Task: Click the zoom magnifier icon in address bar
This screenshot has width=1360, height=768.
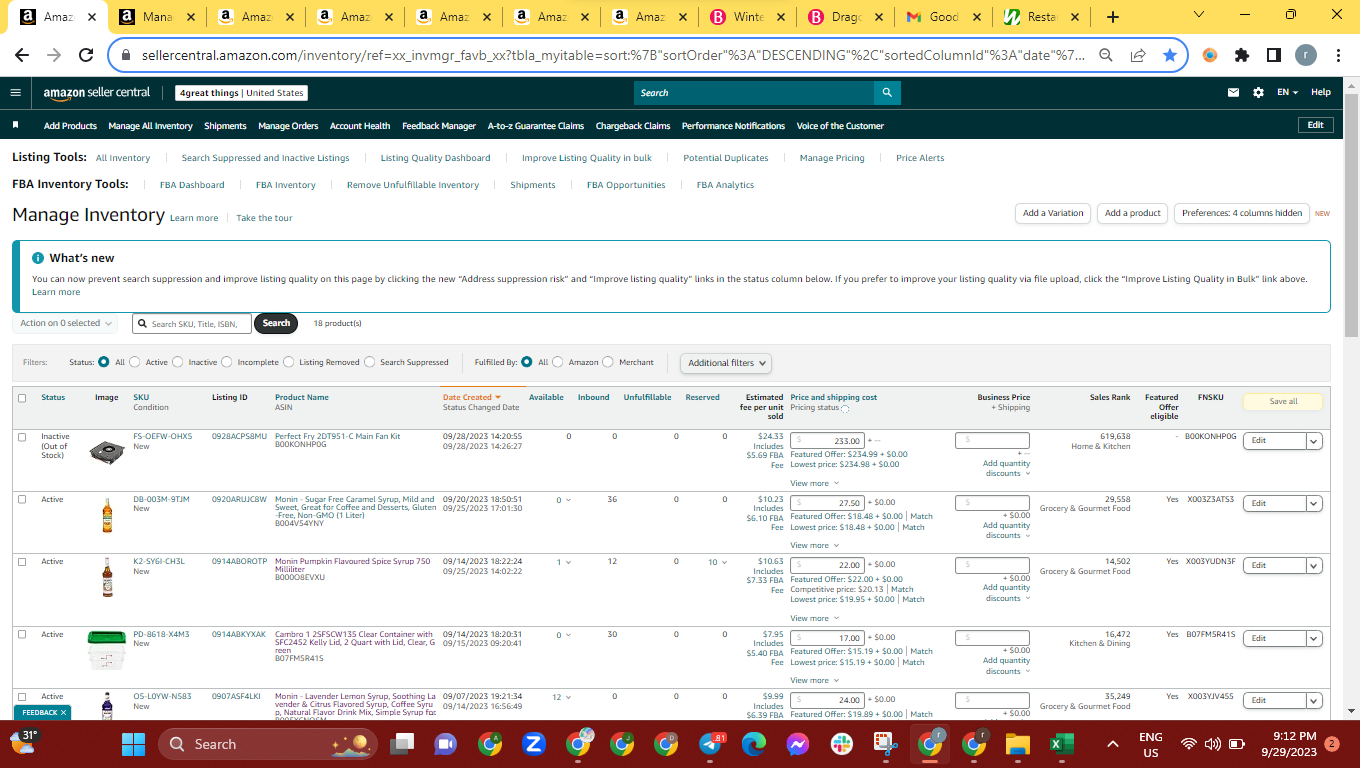Action: (1106, 56)
